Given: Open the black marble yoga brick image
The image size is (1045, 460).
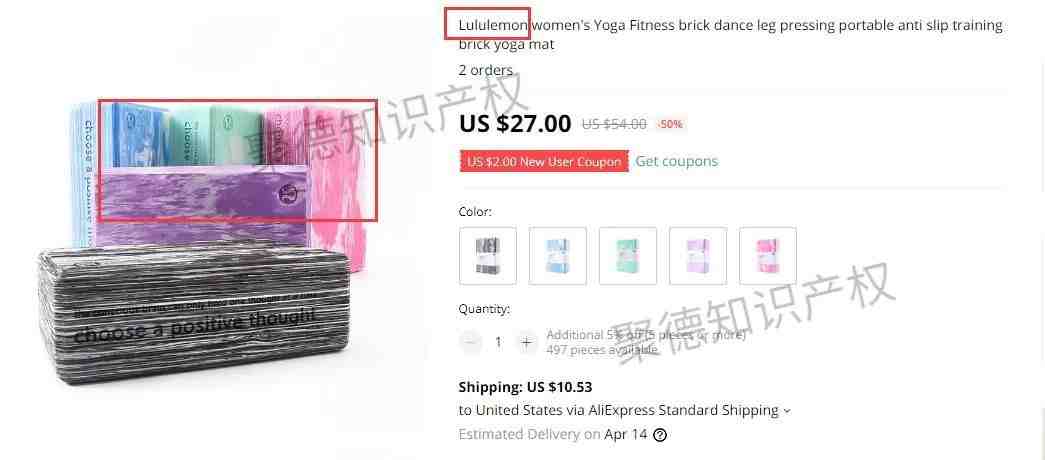Looking at the screenshot, I should pos(194,313).
